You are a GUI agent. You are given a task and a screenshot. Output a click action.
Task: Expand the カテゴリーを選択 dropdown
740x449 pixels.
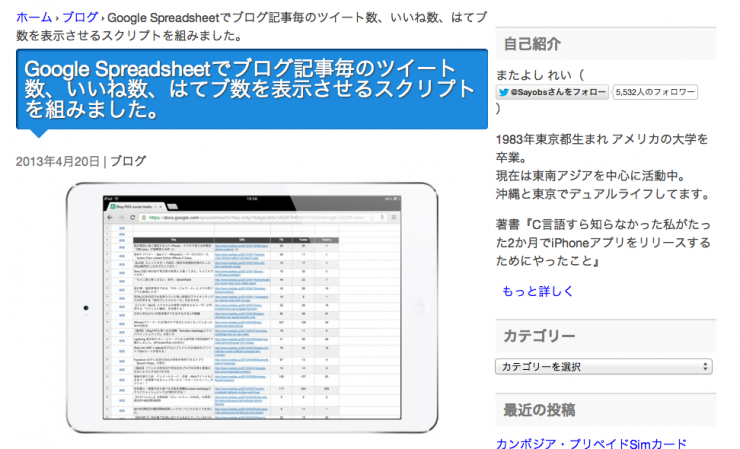coord(604,366)
